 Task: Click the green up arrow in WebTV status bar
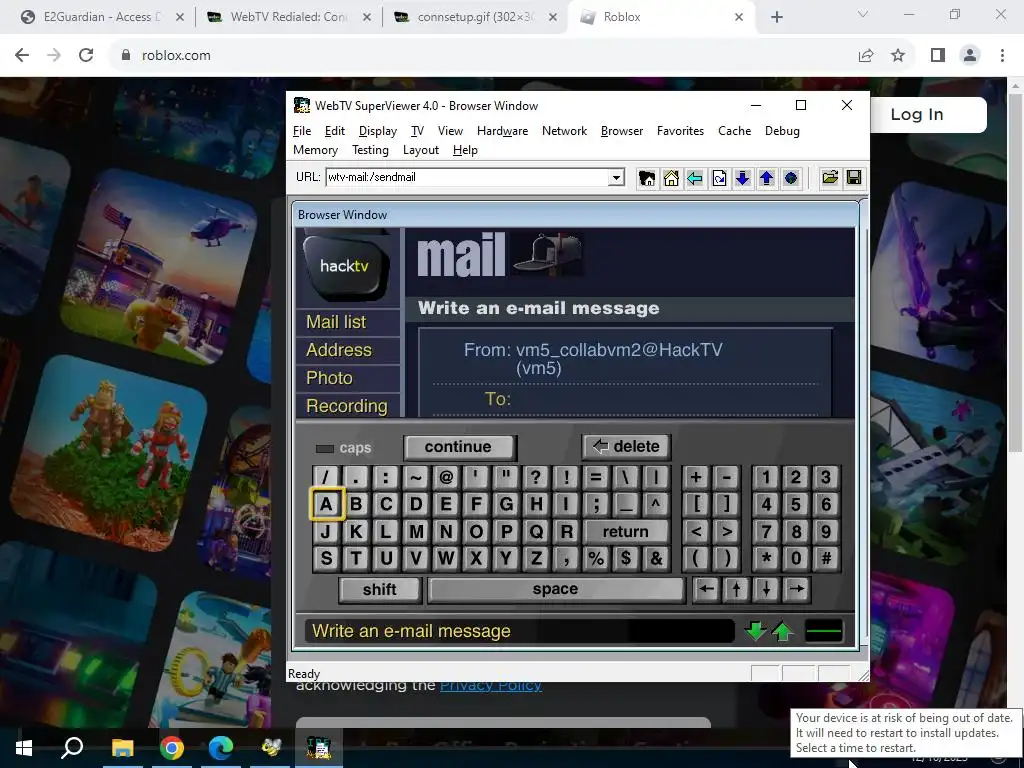click(782, 631)
